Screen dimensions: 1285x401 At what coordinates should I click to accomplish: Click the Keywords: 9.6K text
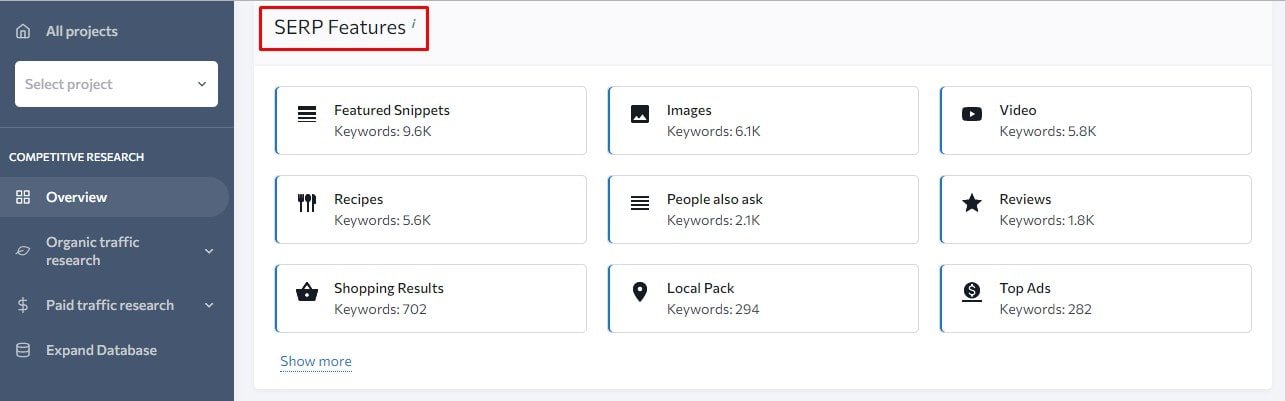[383, 131]
